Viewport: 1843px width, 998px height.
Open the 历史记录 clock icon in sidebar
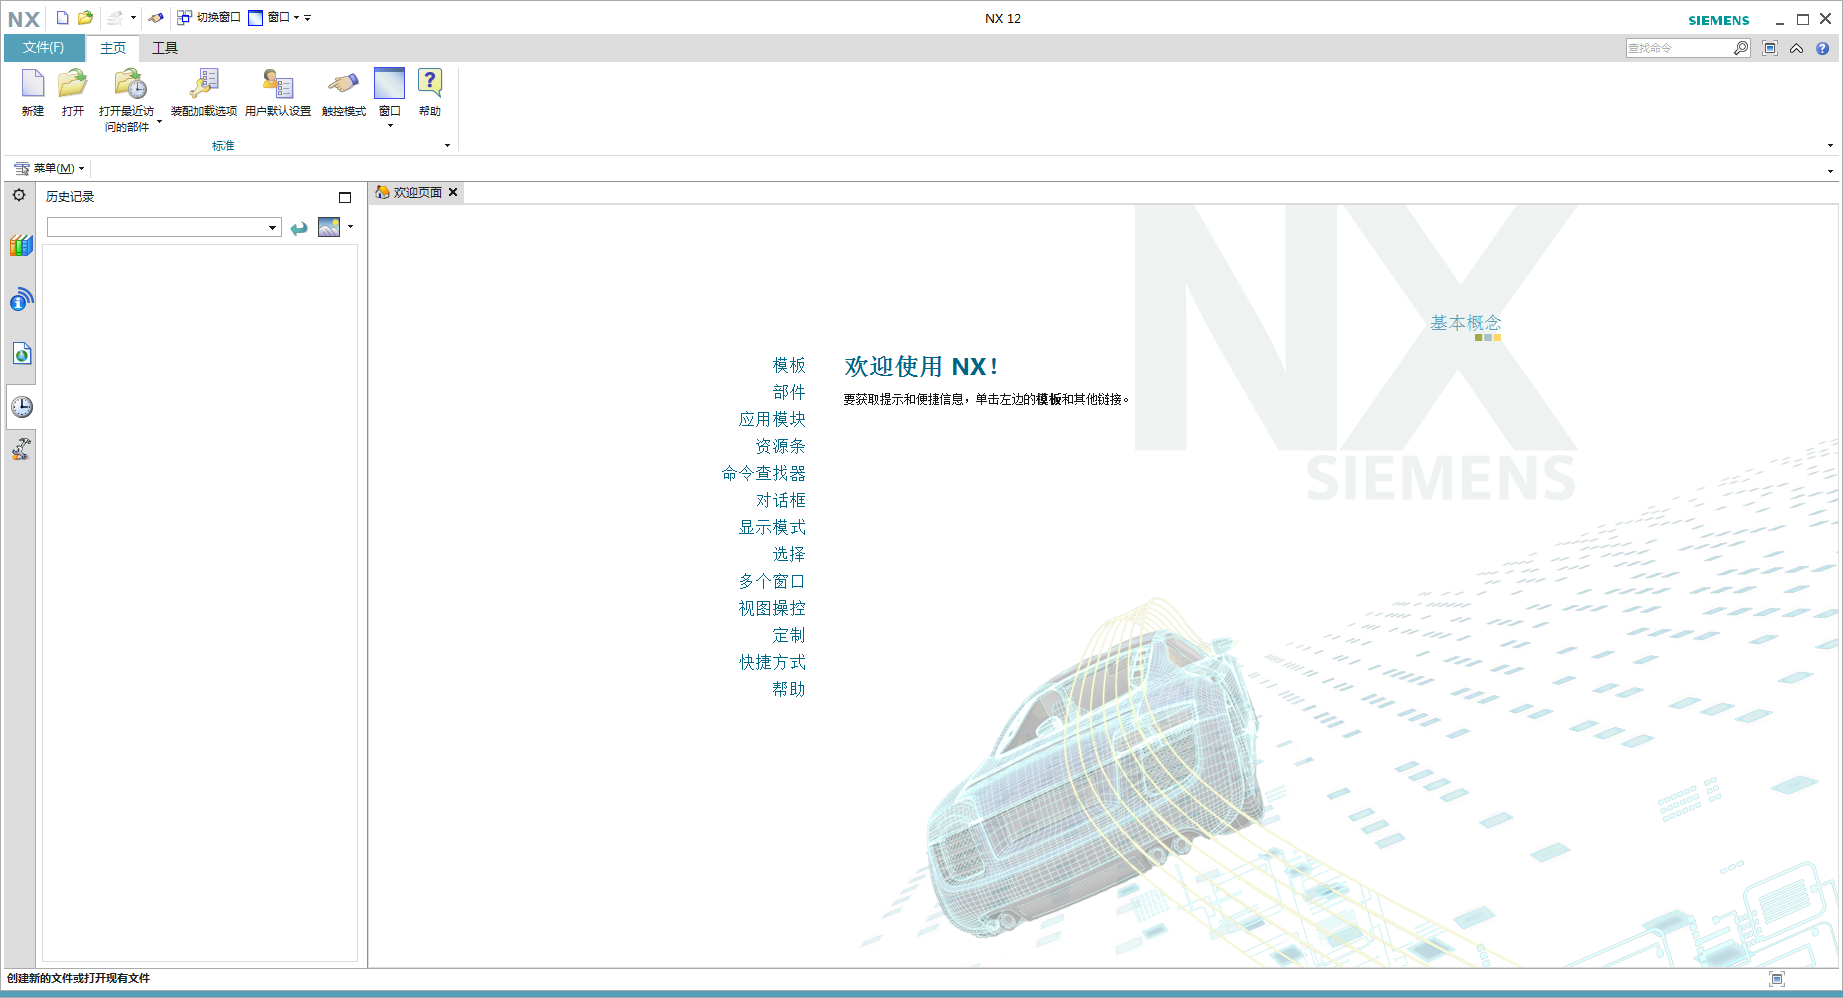click(x=20, y=407)
